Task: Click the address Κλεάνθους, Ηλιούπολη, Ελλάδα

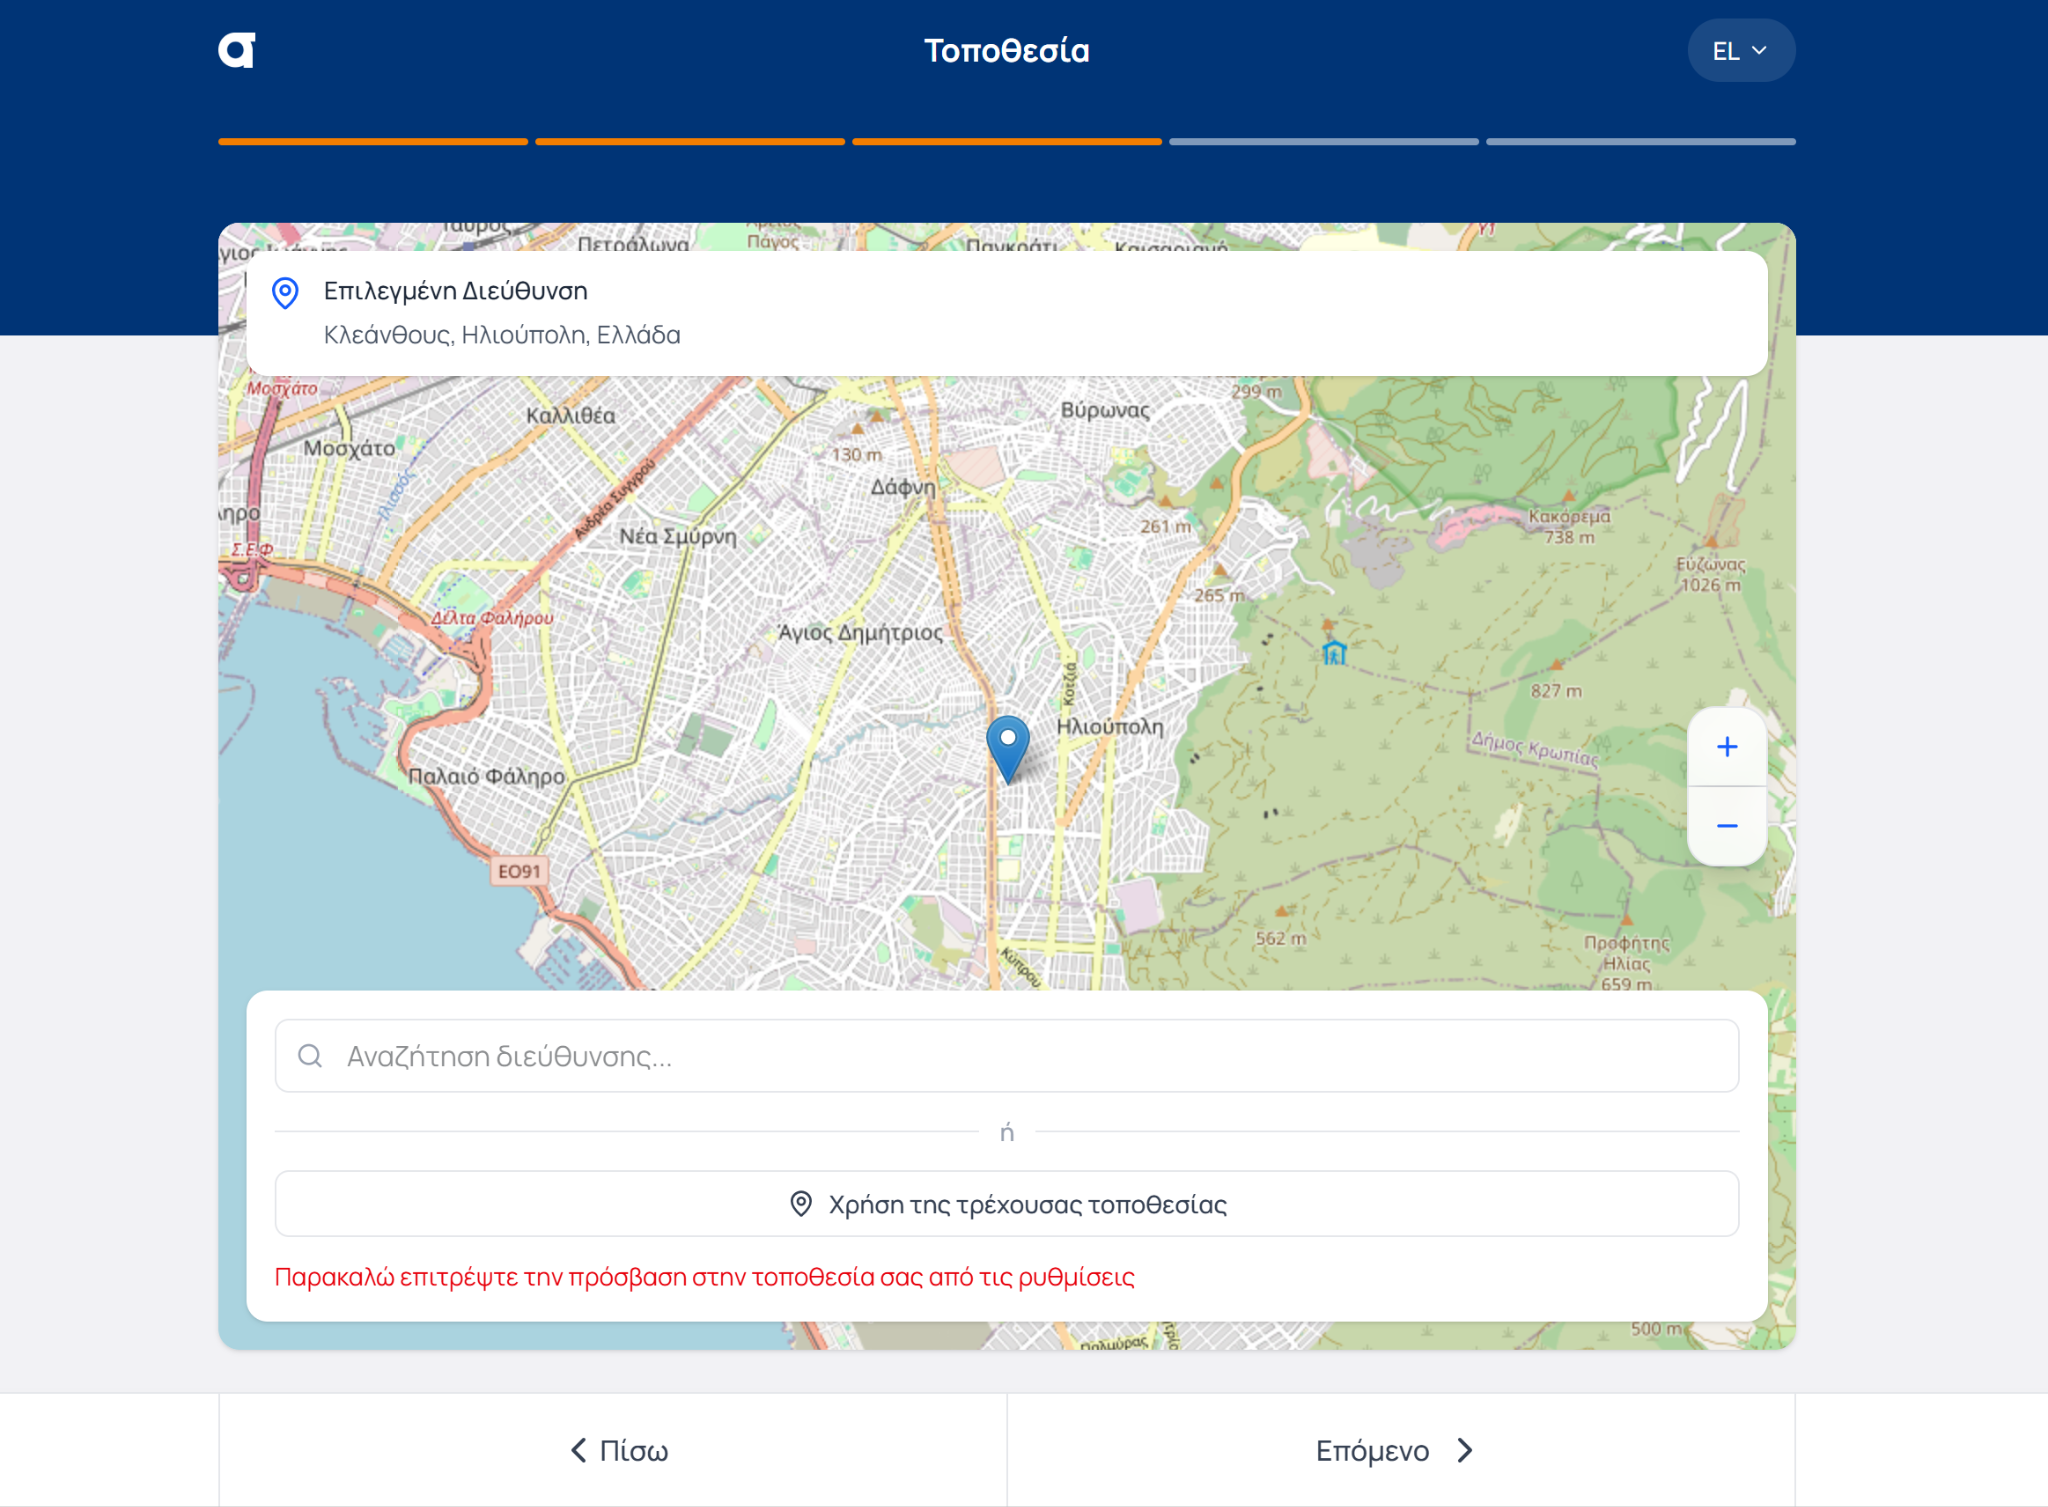Action: click(502, 334)
